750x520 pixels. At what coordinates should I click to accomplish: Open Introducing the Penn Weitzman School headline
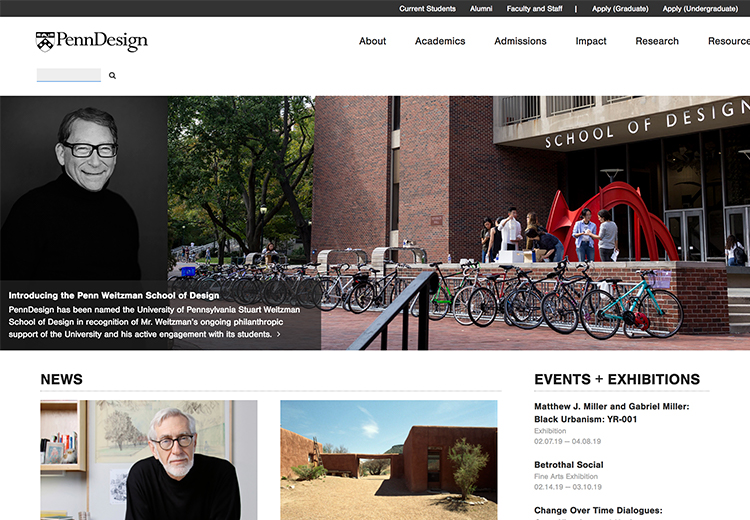tap(114, 295)
